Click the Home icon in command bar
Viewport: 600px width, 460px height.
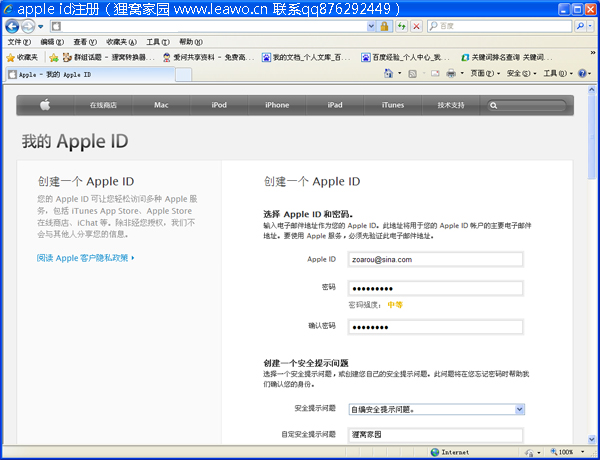pyautogui.click(x=388, y=73)
